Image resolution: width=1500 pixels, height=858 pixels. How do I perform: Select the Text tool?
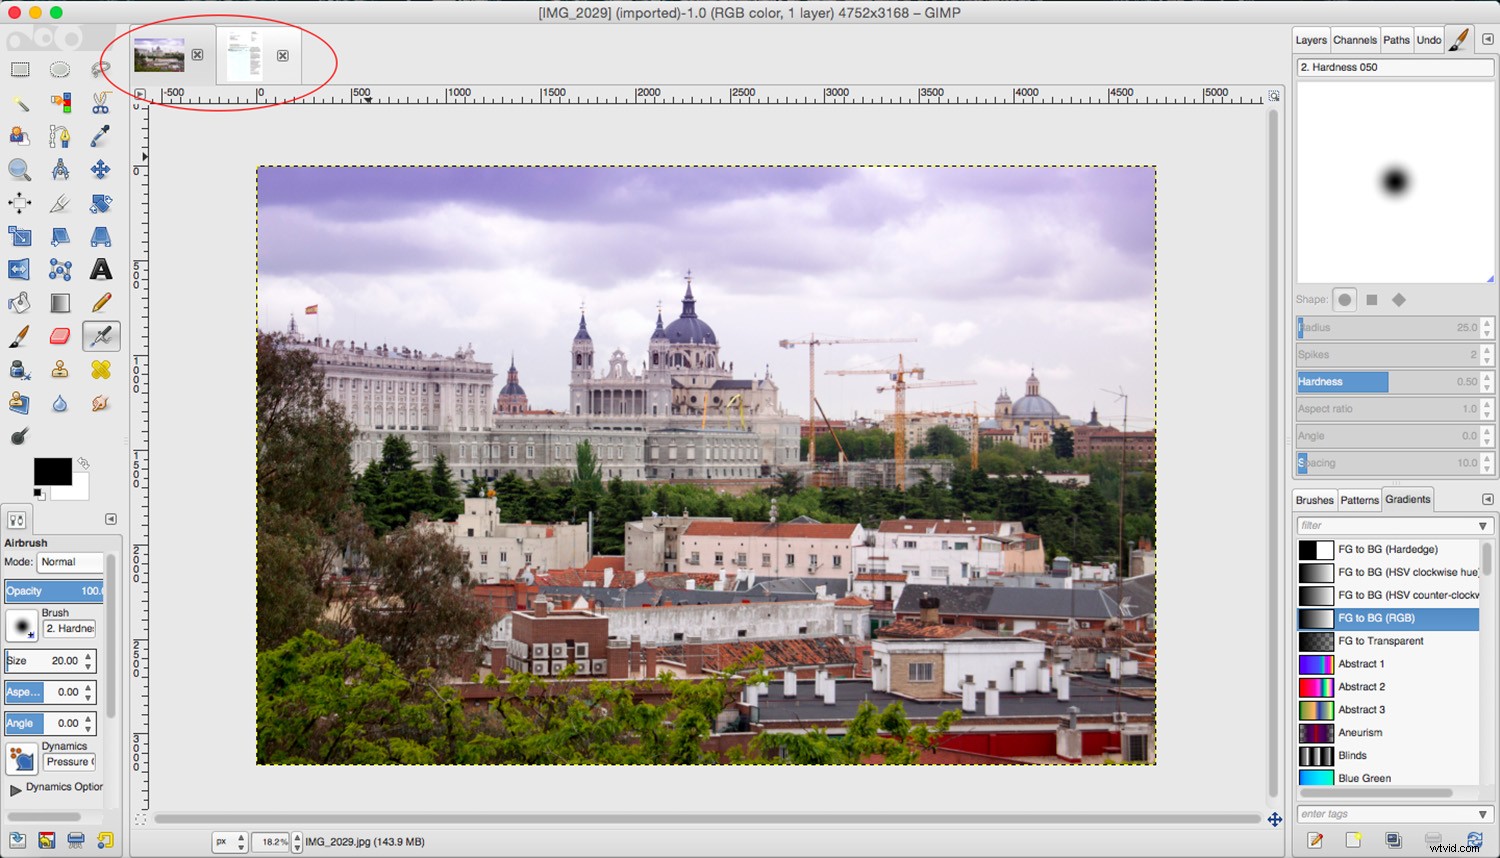pos(100,269)
